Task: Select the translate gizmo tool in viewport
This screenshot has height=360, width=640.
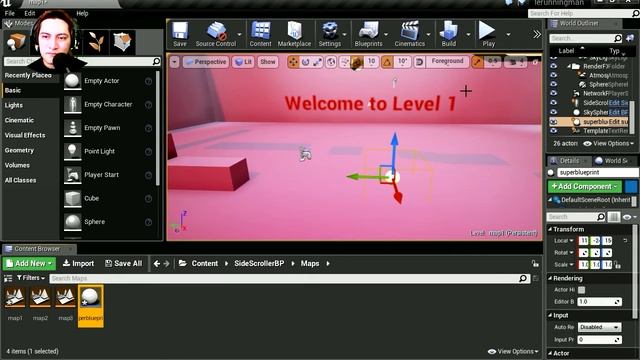Action: pyautogui.click(x=293, y=62)
